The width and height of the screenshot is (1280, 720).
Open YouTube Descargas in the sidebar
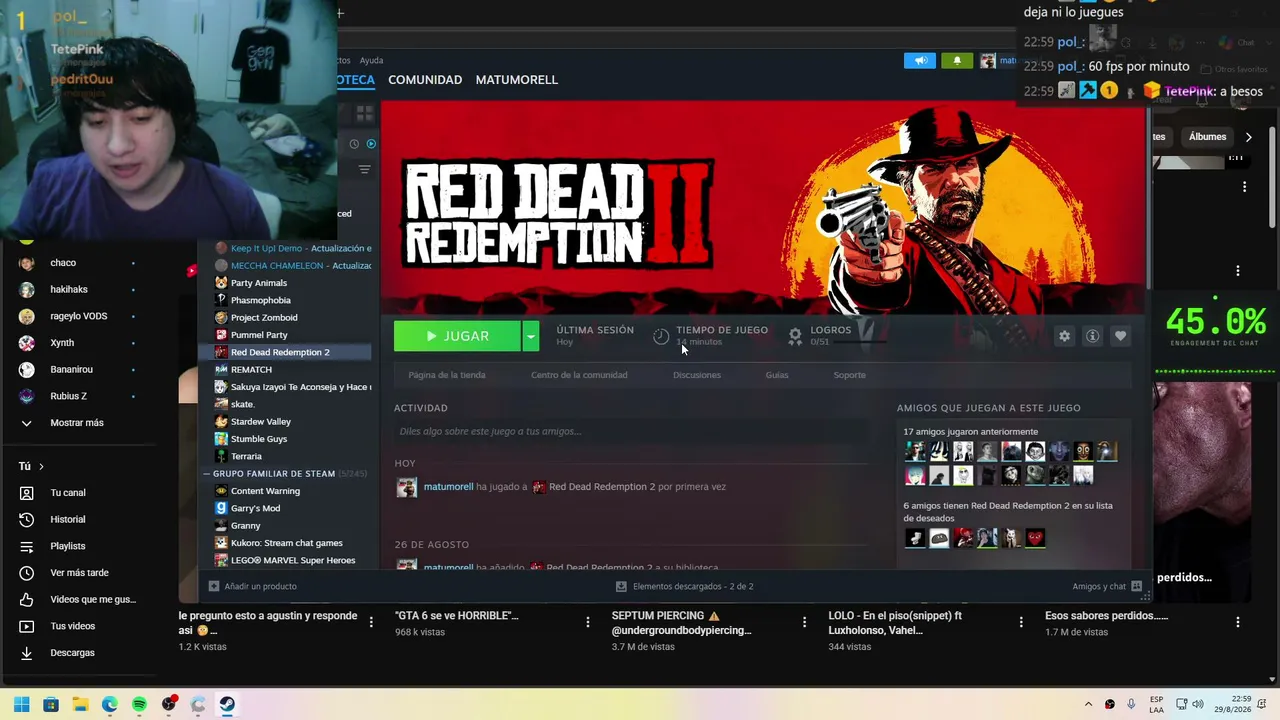(72, 653)
